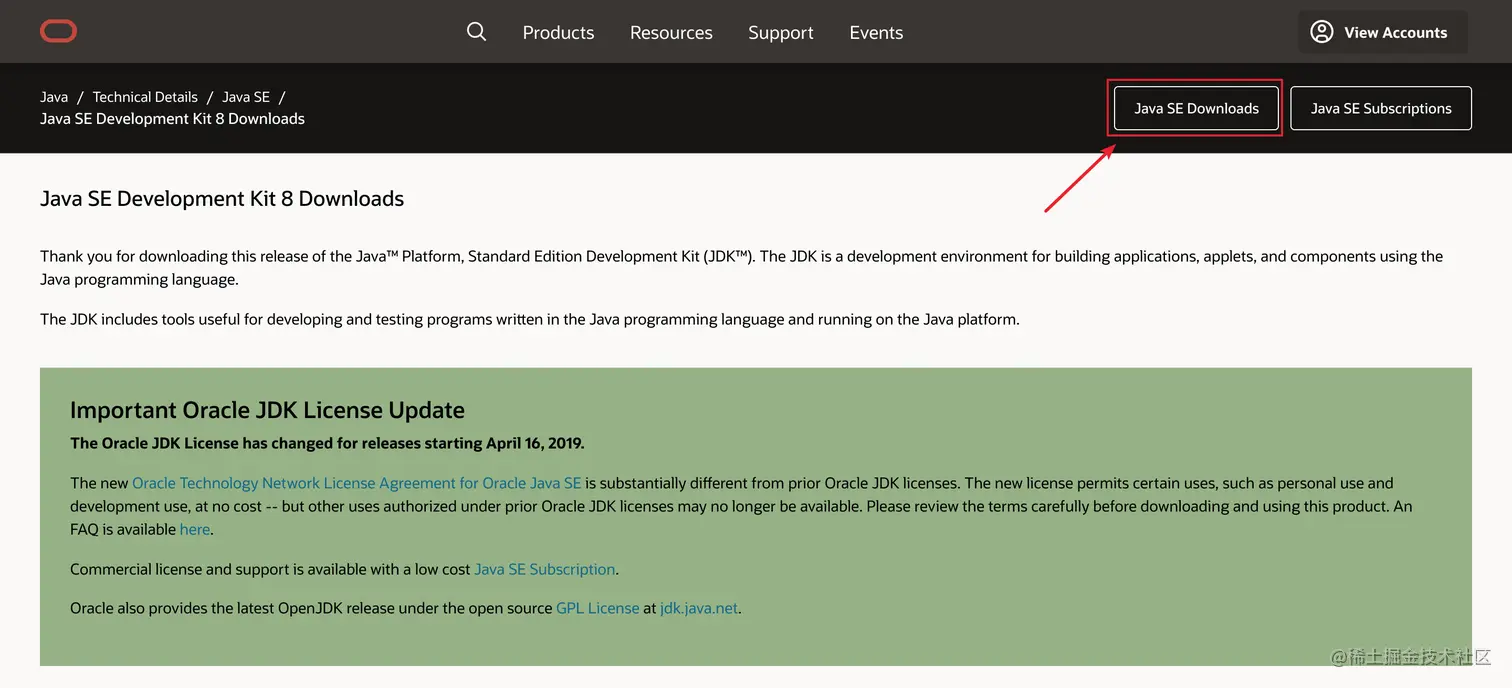1512x688 pixels.
Task: Open Oracle Technology Network License Agreement link
Action: coord(356,483)
